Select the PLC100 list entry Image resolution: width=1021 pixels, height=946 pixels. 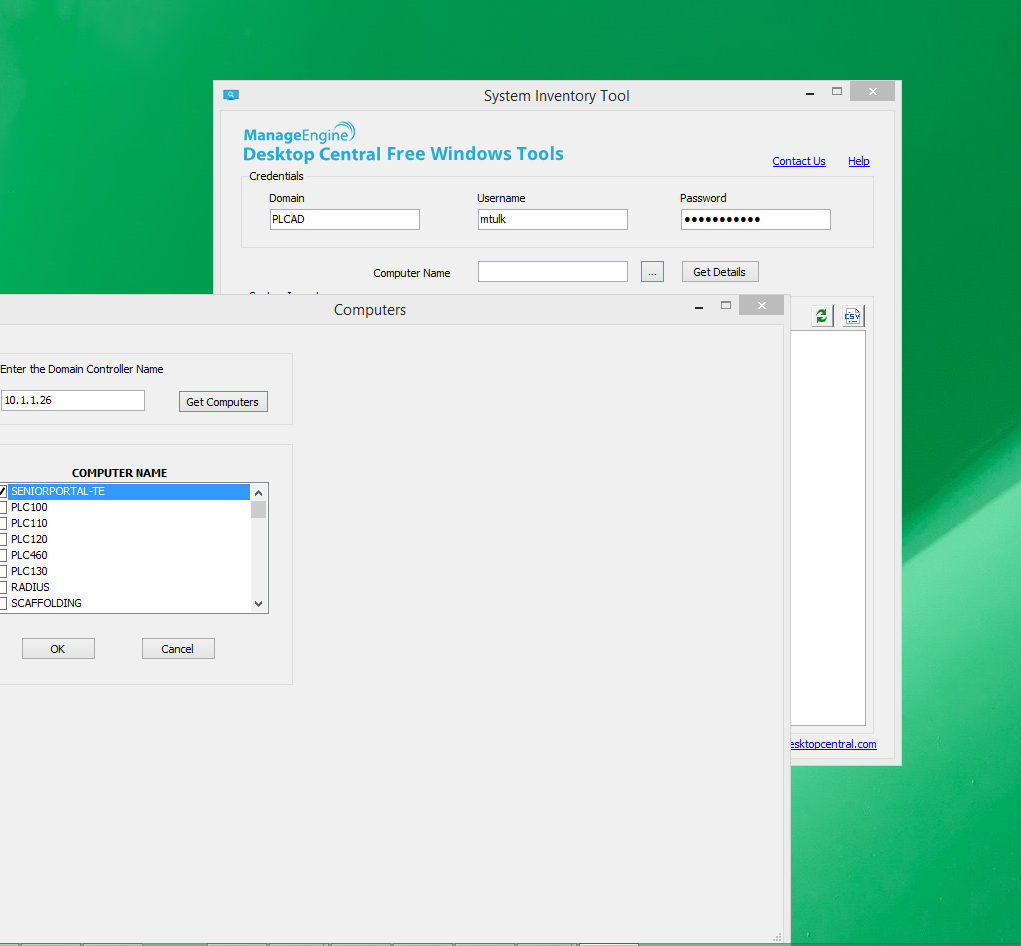point(29,507)
